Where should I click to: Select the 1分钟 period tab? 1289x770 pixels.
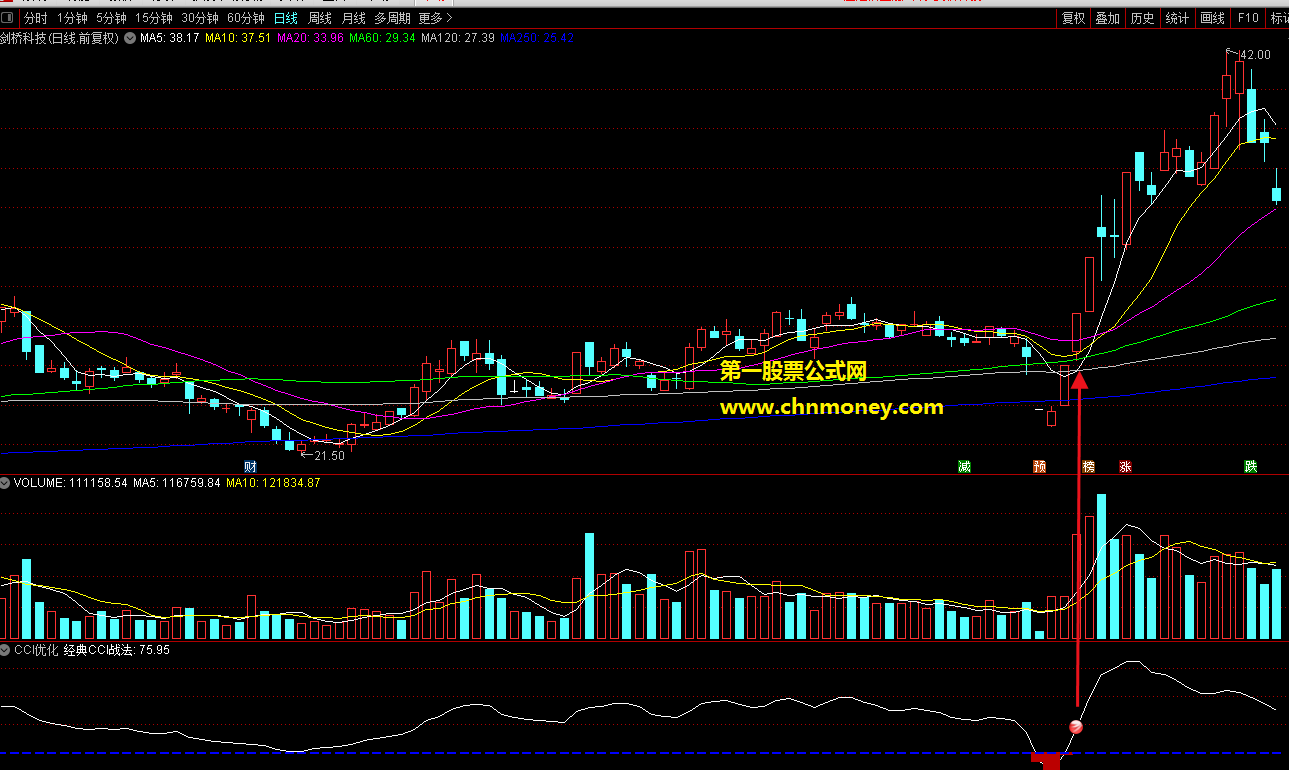pos(72,18)
